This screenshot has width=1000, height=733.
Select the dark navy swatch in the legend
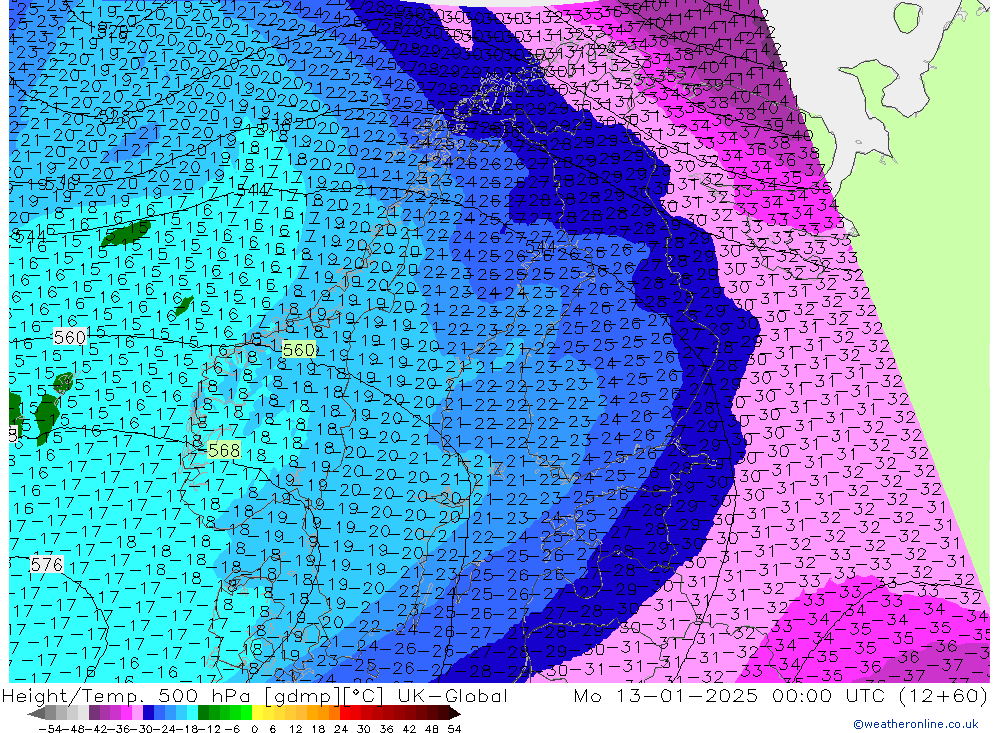(149, 713)
